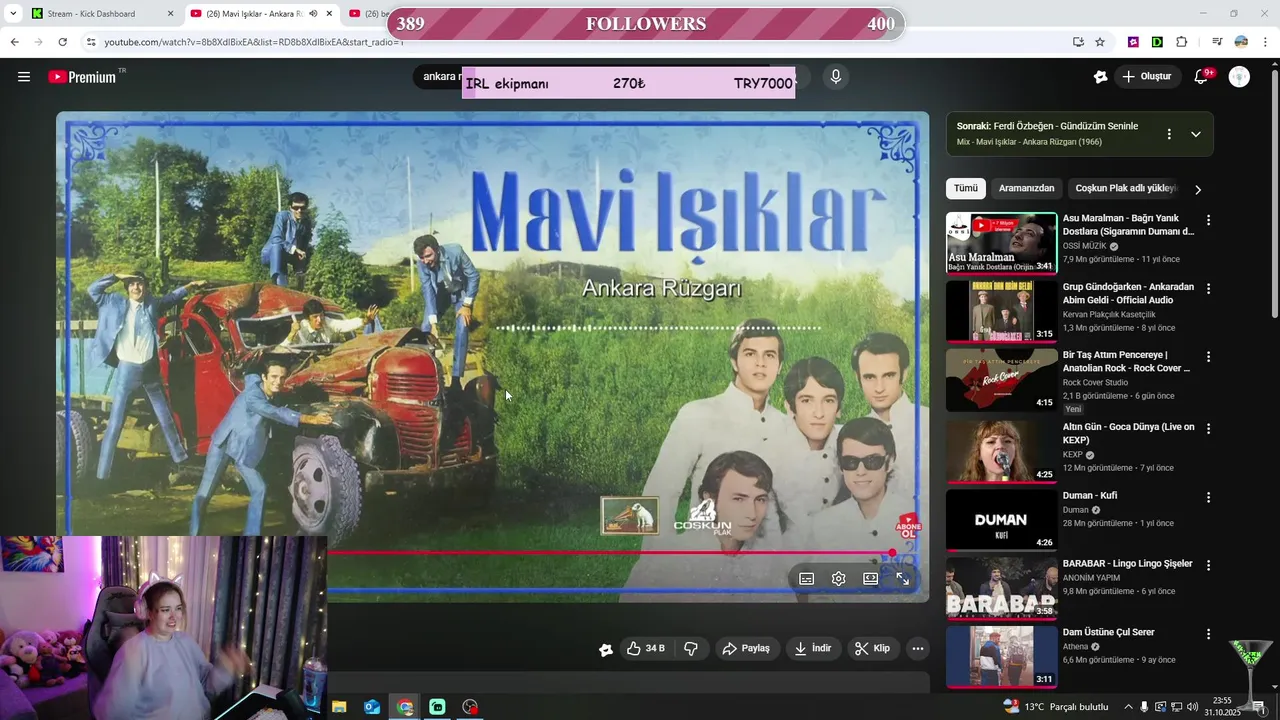Go to YouTube Premium home logo
1280x720 pixels.
click(82, 77)
